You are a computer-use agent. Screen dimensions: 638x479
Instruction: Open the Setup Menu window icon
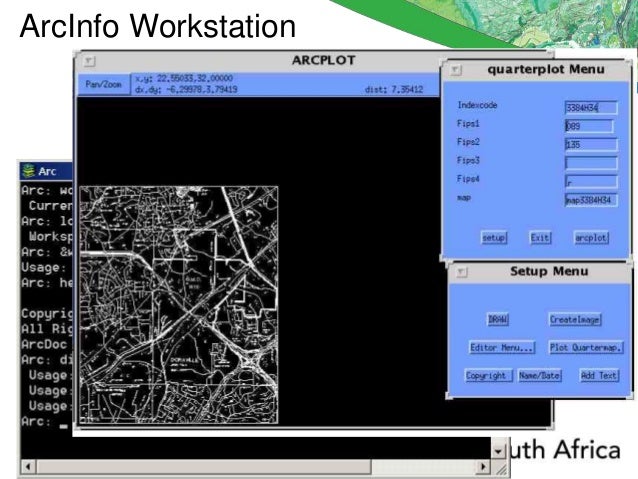pyautogui.click(x=462, y=271)
